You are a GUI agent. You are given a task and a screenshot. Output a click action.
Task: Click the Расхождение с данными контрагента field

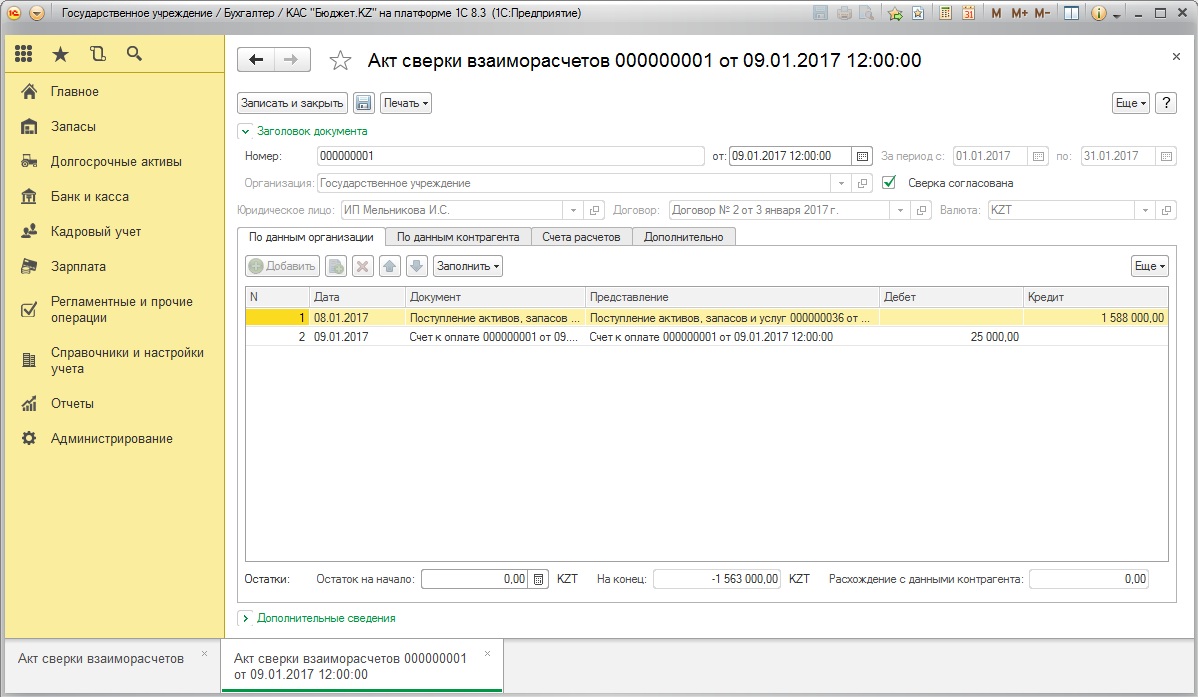(x=1089, y=579)
